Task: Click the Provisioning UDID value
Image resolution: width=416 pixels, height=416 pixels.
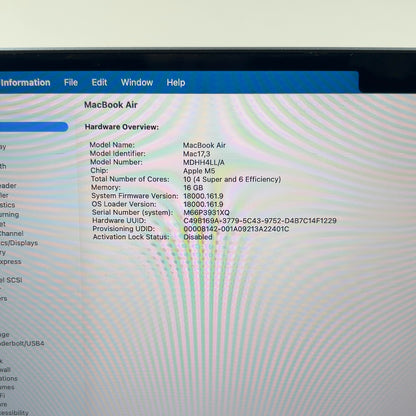Action: pos(236,229)
